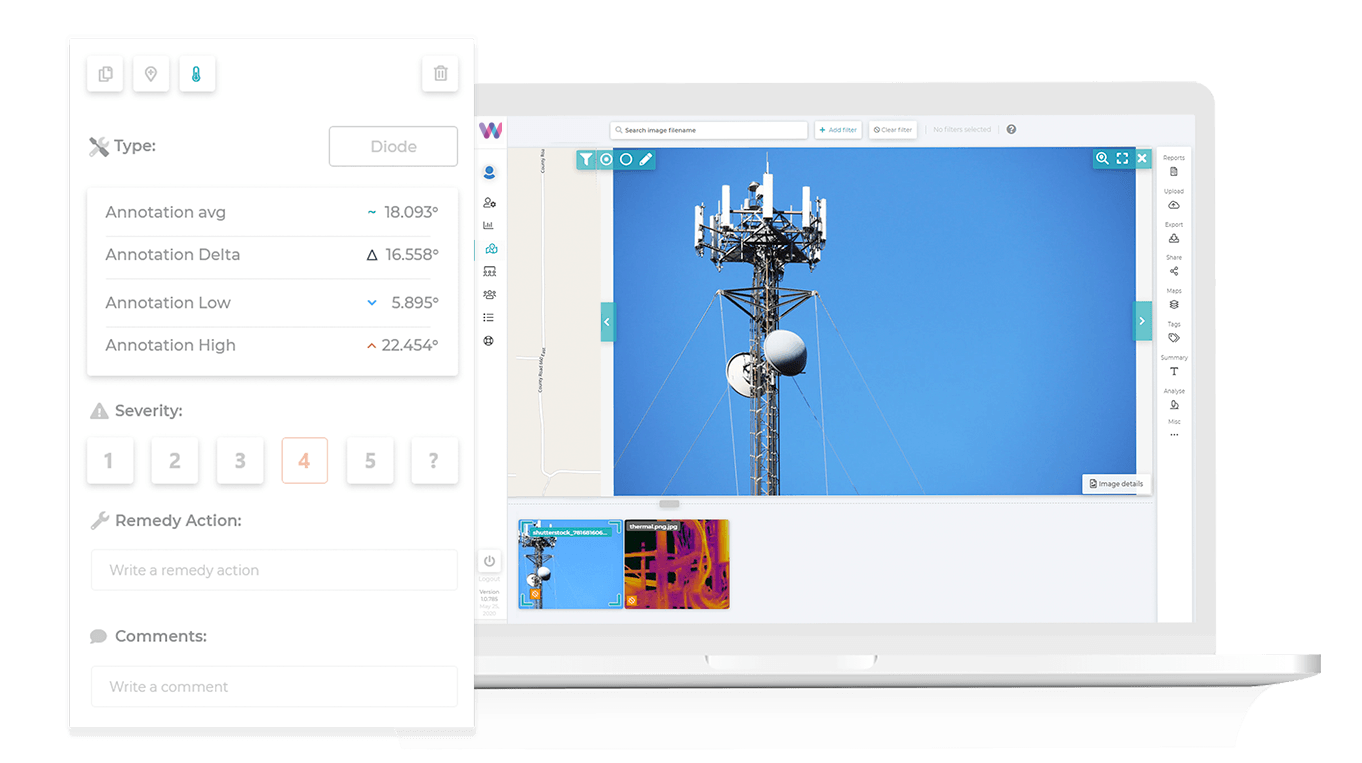Select the pencil draw tool

(646, 159)
